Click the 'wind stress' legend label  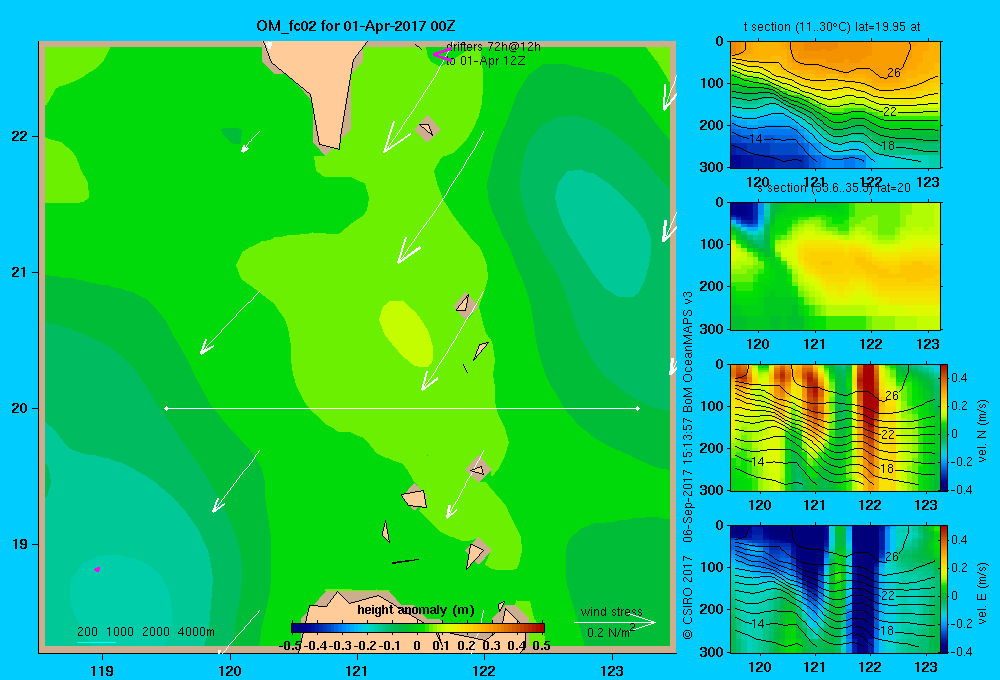coord(612,611)
